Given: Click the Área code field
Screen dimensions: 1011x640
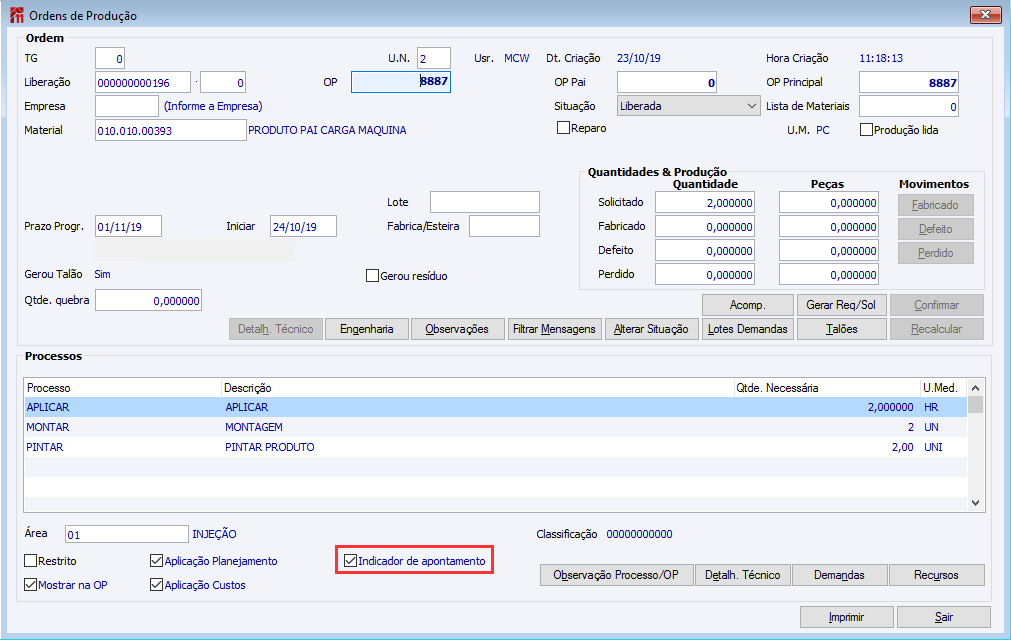Looking at the screenshot, I should (x=127, y=534).
